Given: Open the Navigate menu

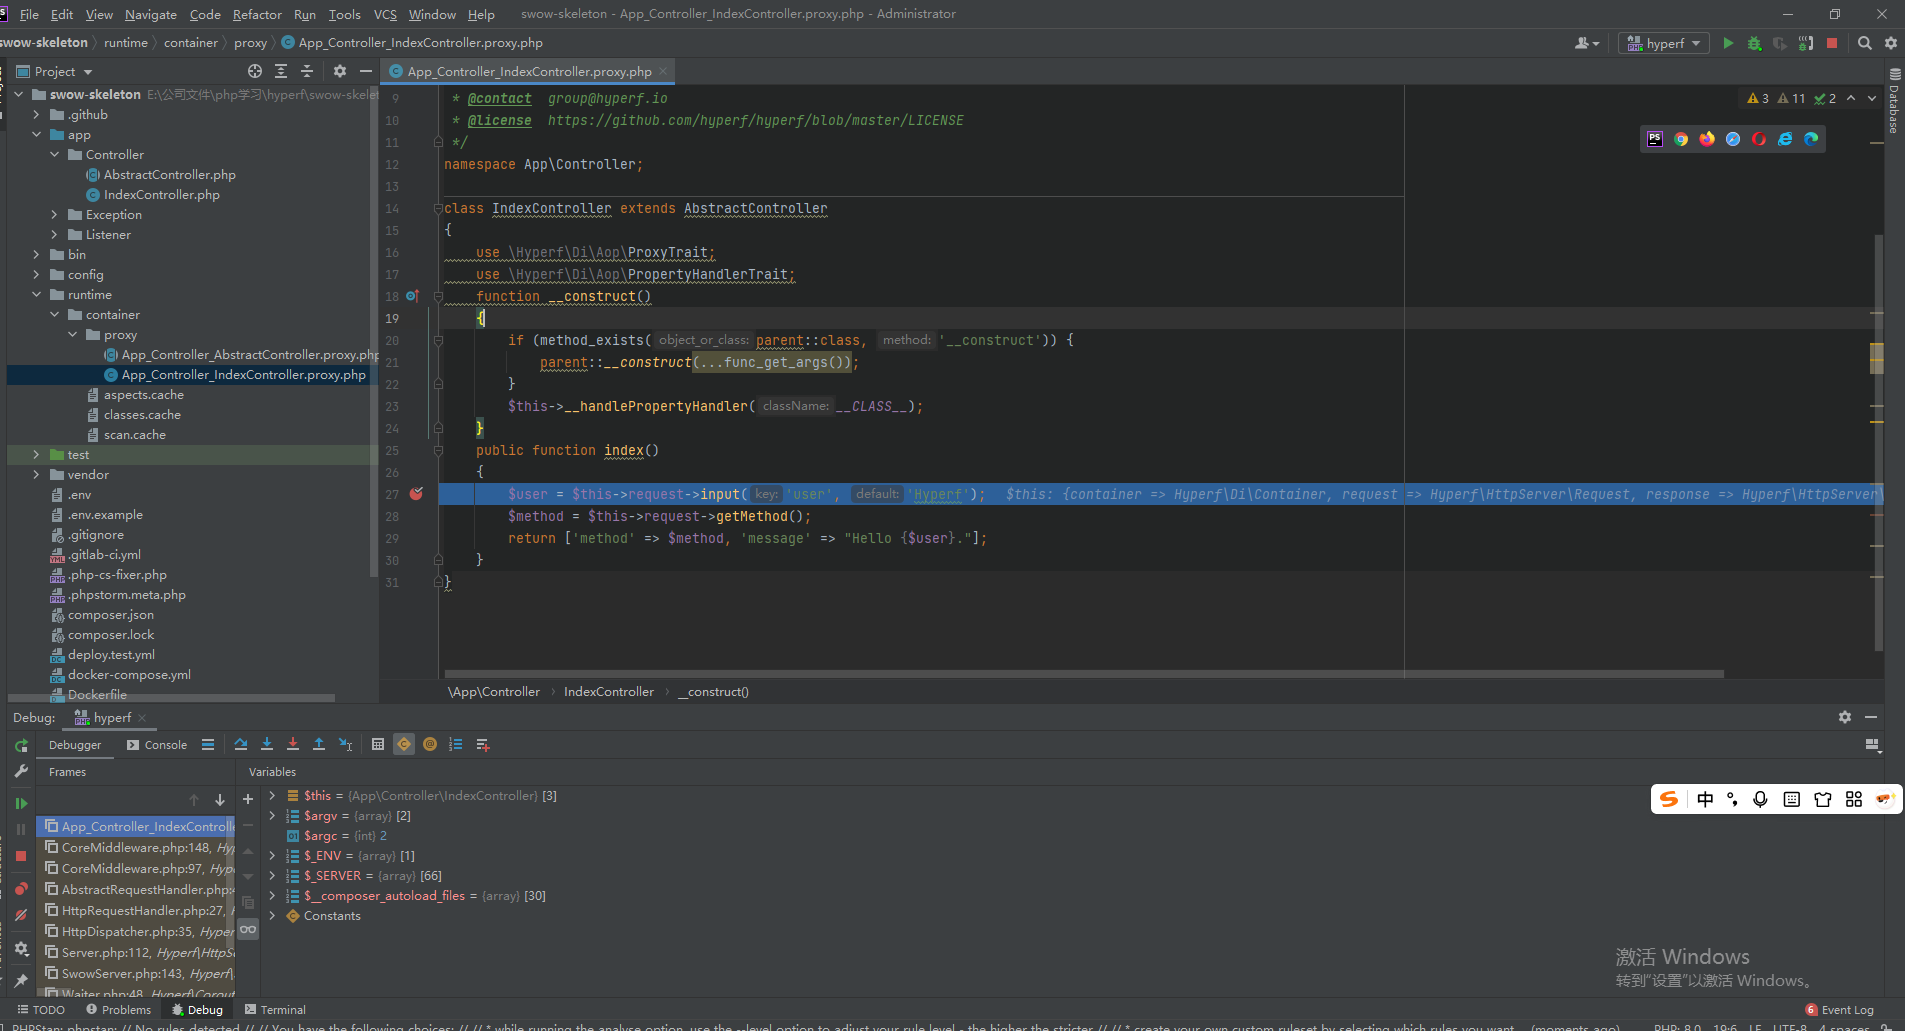Looking at the screenshot, I should (x=151, y=14).
